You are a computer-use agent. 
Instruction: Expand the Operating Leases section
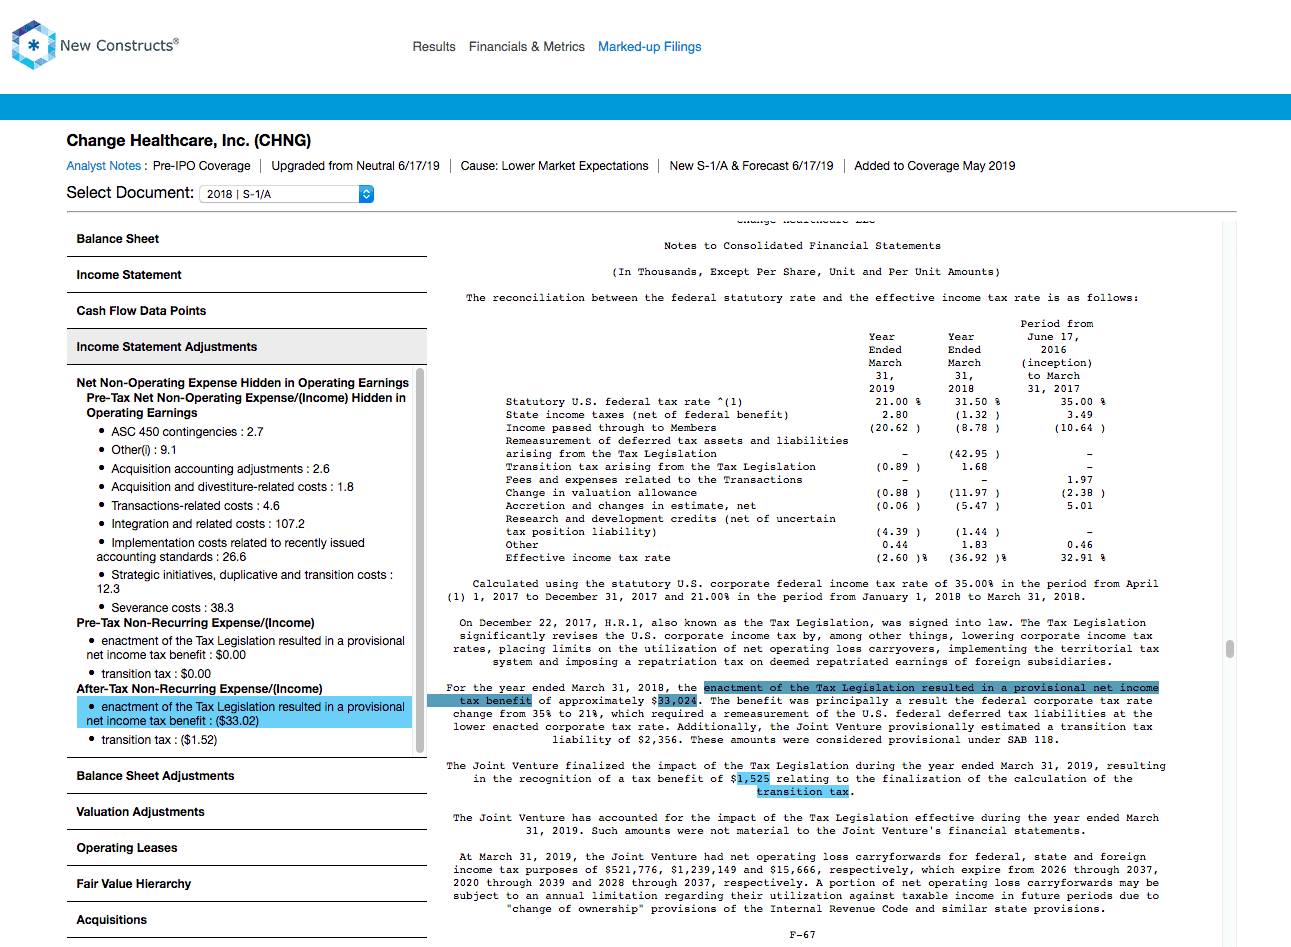247,848
